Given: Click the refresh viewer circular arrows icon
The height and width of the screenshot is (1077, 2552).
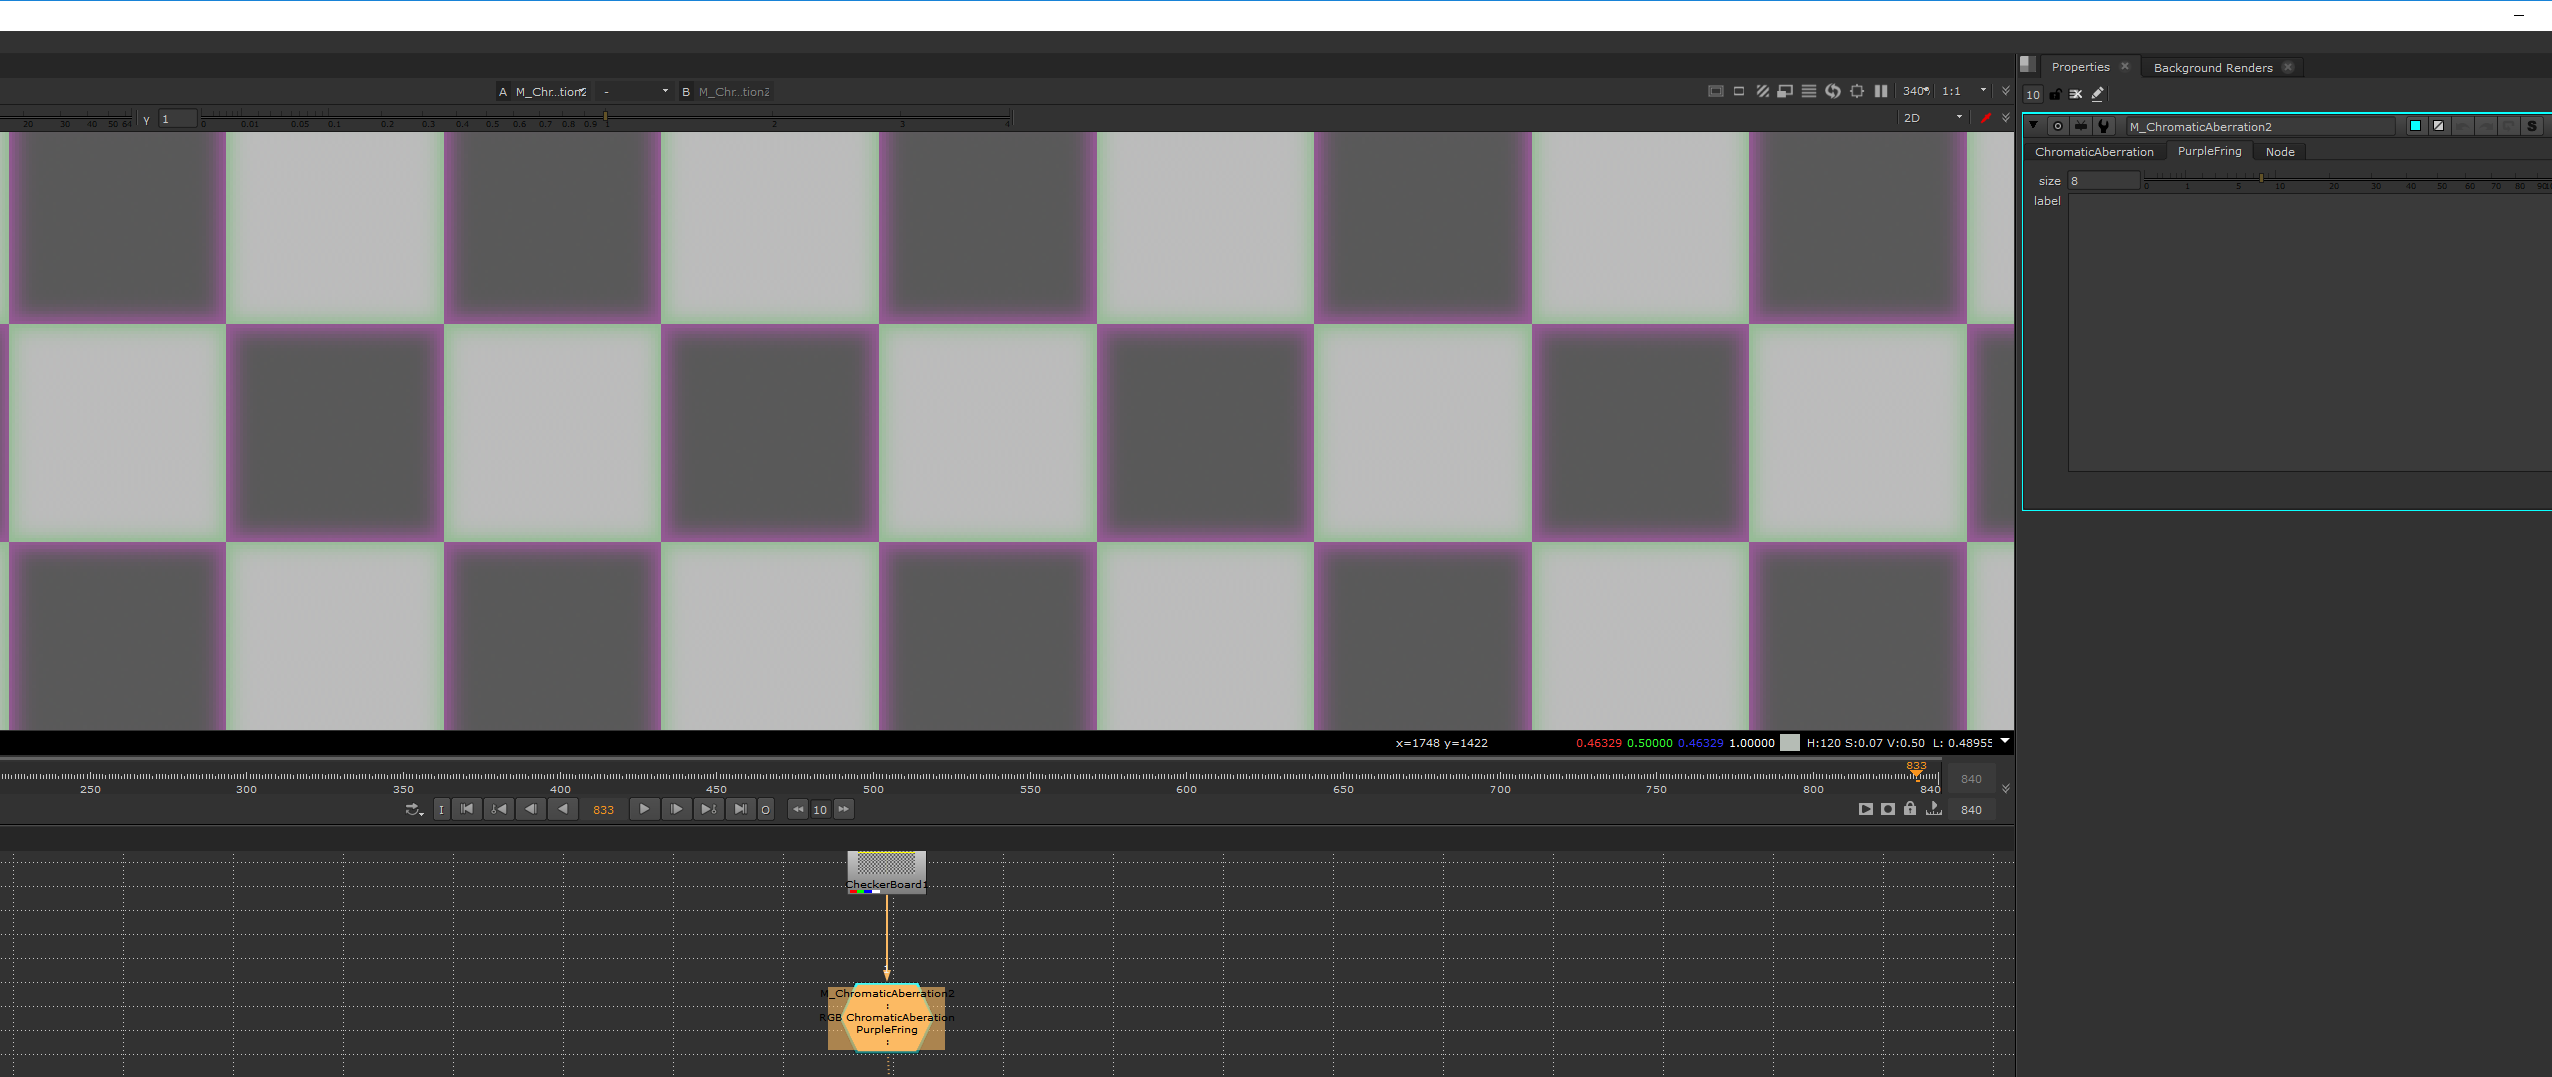Looking at the screenshot, I should 1832,91.
